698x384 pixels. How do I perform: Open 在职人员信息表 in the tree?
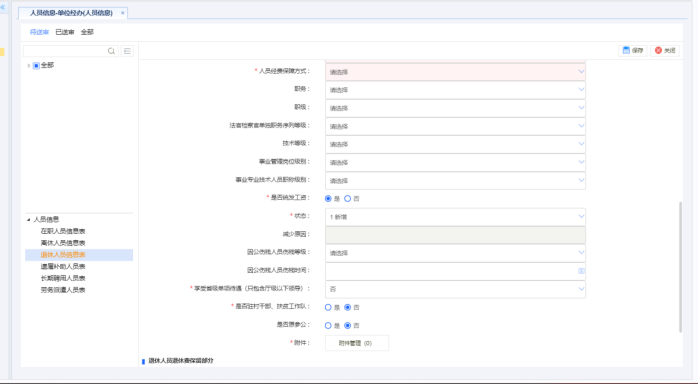(x=63, y=231)
